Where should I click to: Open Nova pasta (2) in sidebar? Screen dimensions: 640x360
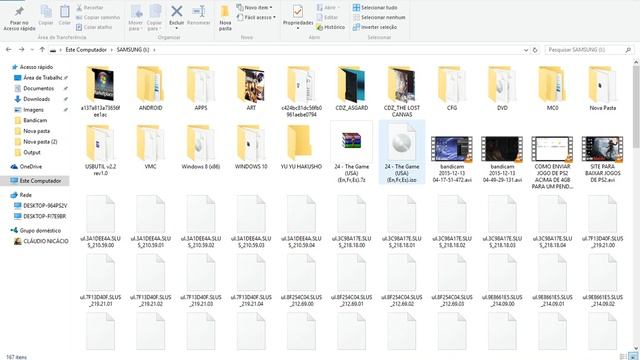[x=36, y=142]
